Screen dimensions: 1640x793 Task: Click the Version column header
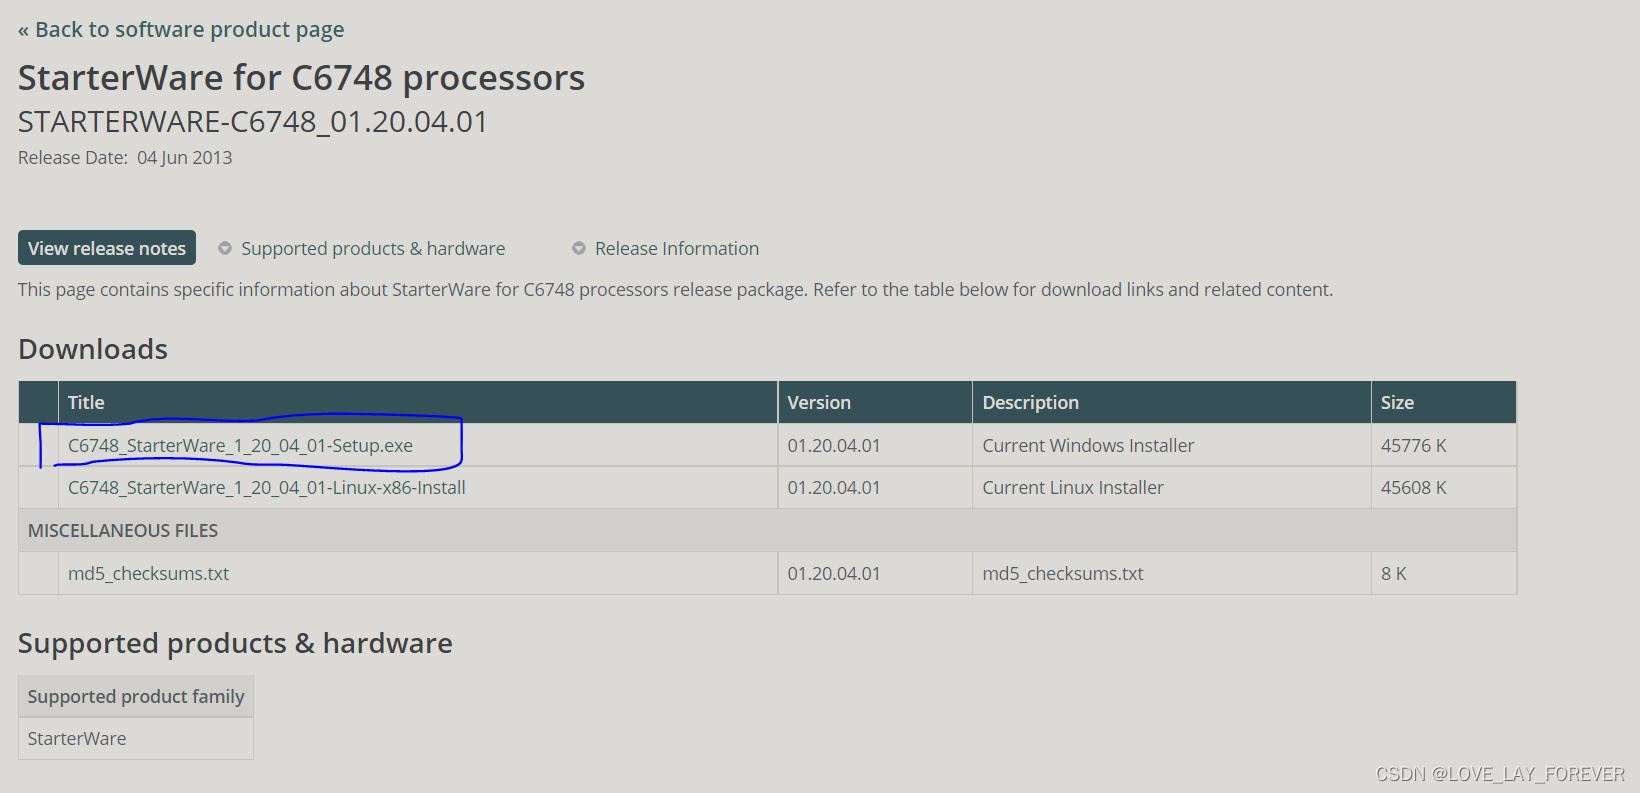(x=875, y=402)
